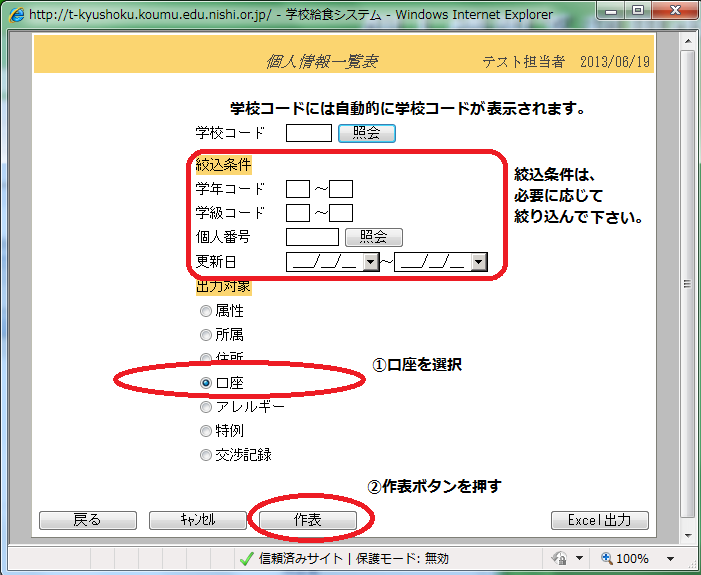
Task: Click the 学年コード end input field
Action: click(341, 189)
